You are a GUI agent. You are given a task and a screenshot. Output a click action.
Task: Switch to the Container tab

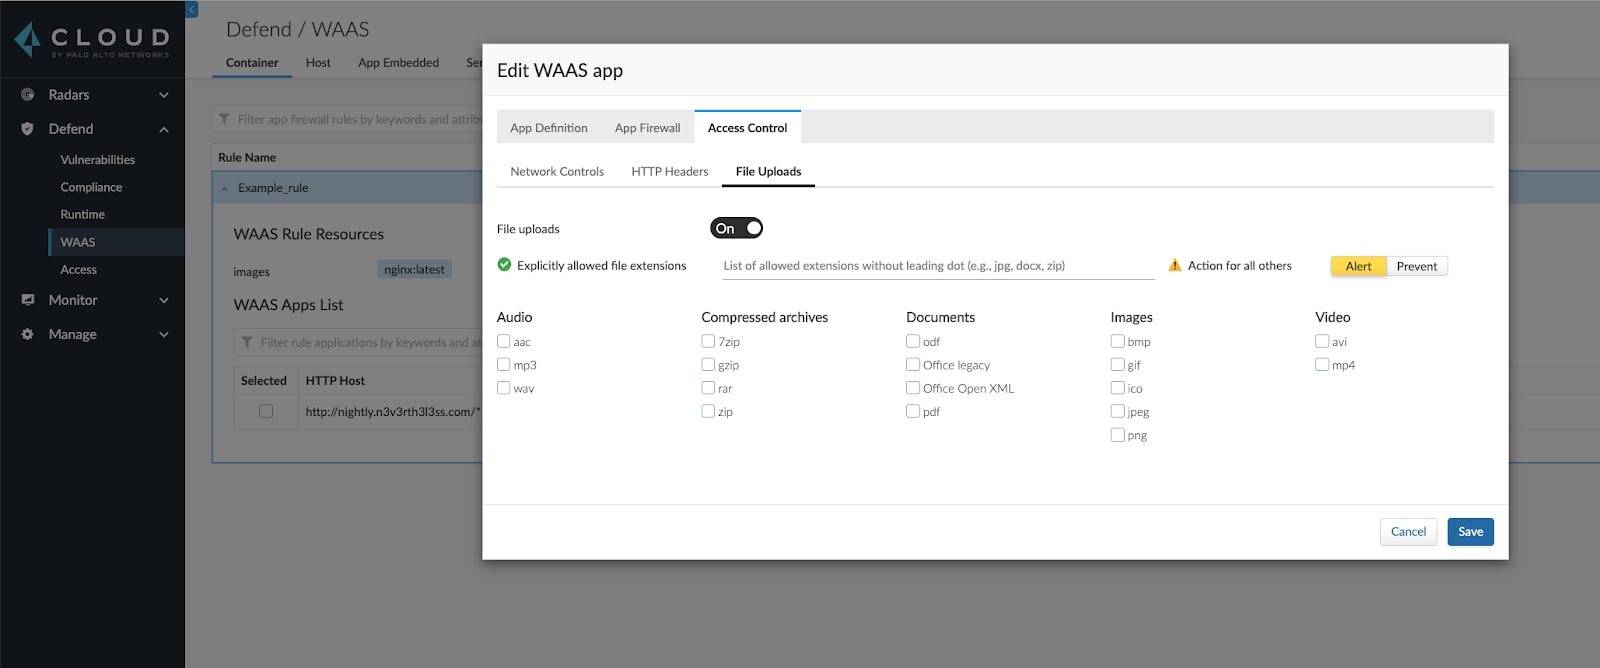tap(252, 62)
